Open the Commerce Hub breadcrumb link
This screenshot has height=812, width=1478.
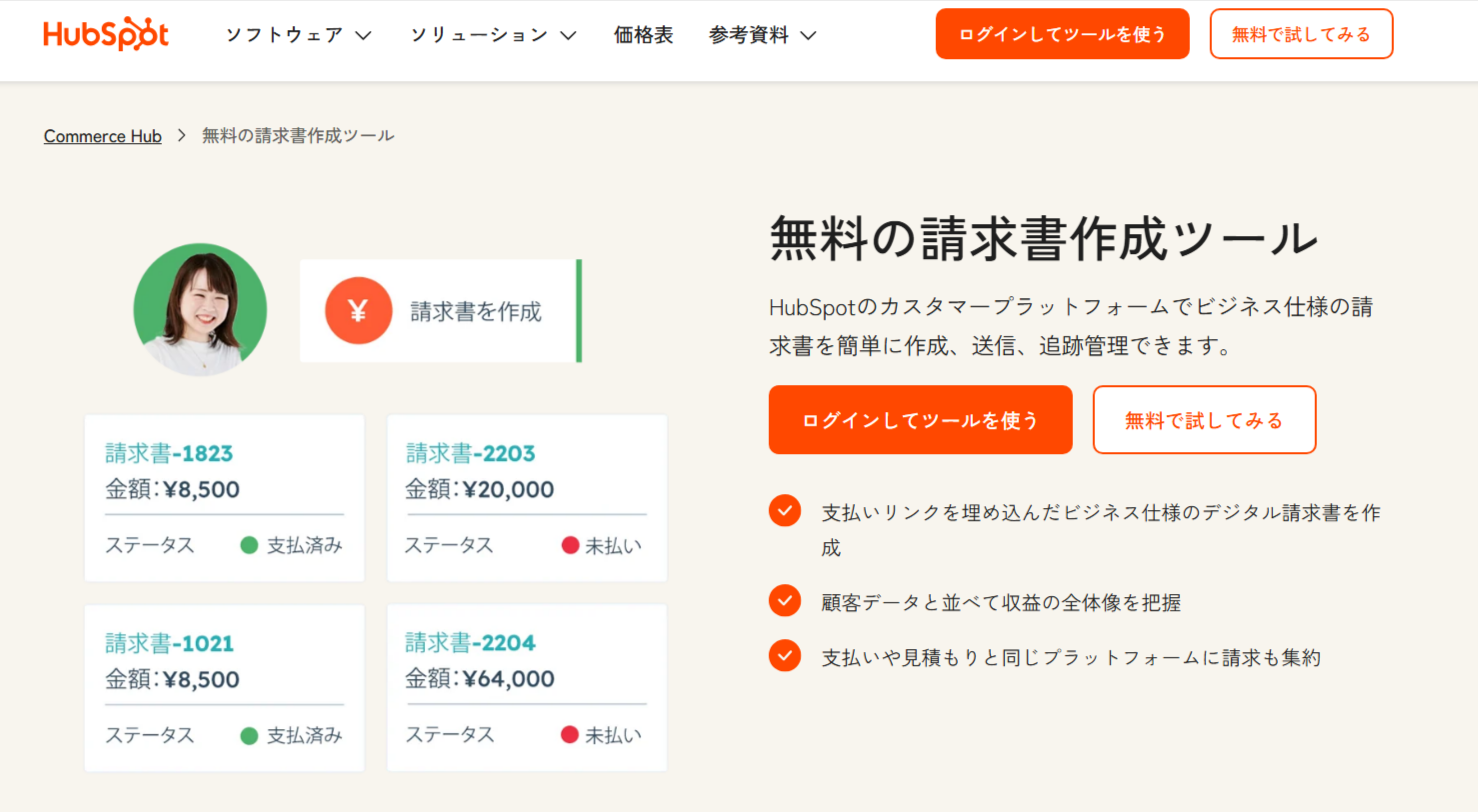[x=102, y=136]
